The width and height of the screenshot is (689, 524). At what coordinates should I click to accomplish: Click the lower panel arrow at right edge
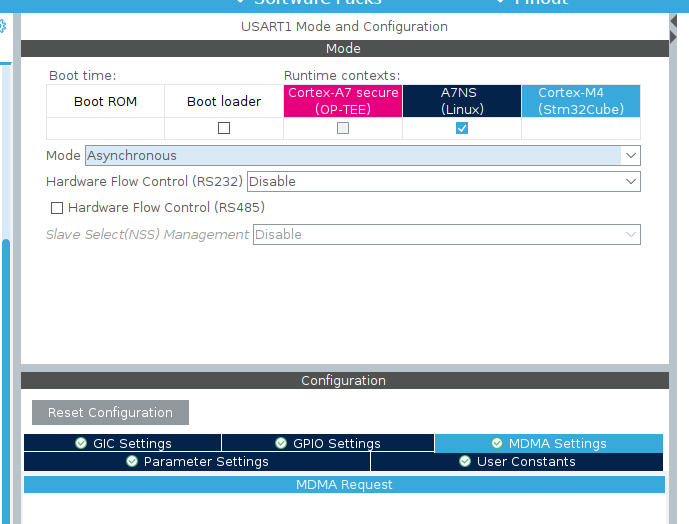pyautogui.click(x=674, y=36)
